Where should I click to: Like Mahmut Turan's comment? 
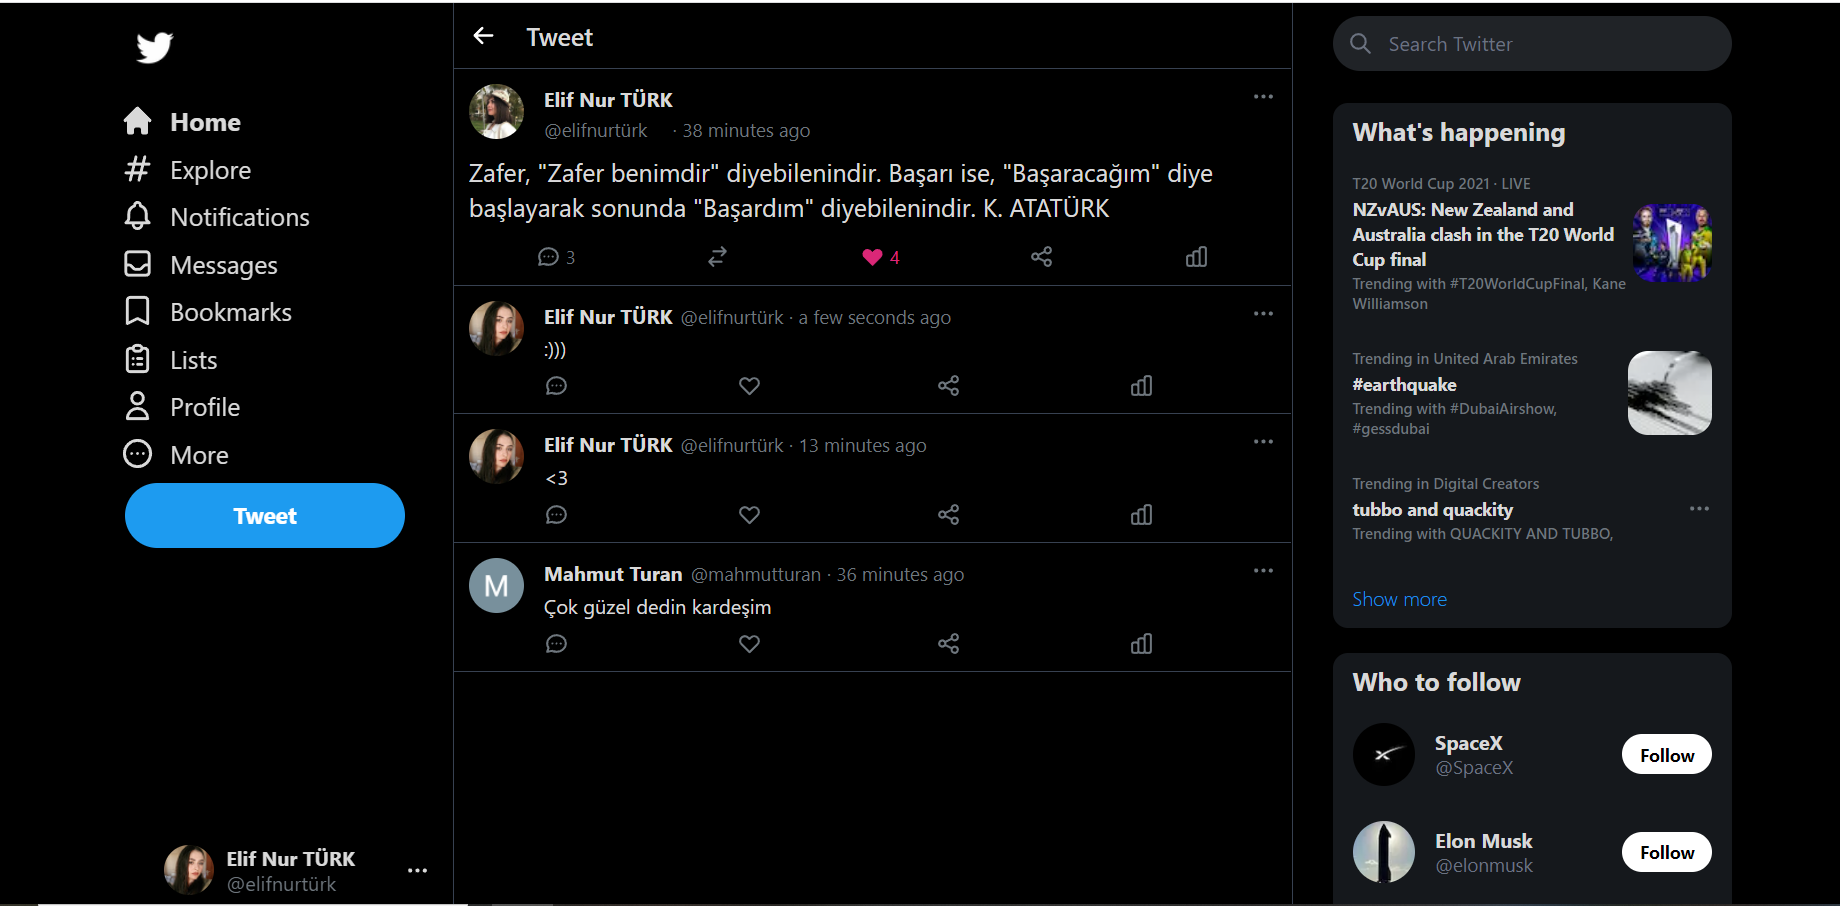[x=749, y=644]
